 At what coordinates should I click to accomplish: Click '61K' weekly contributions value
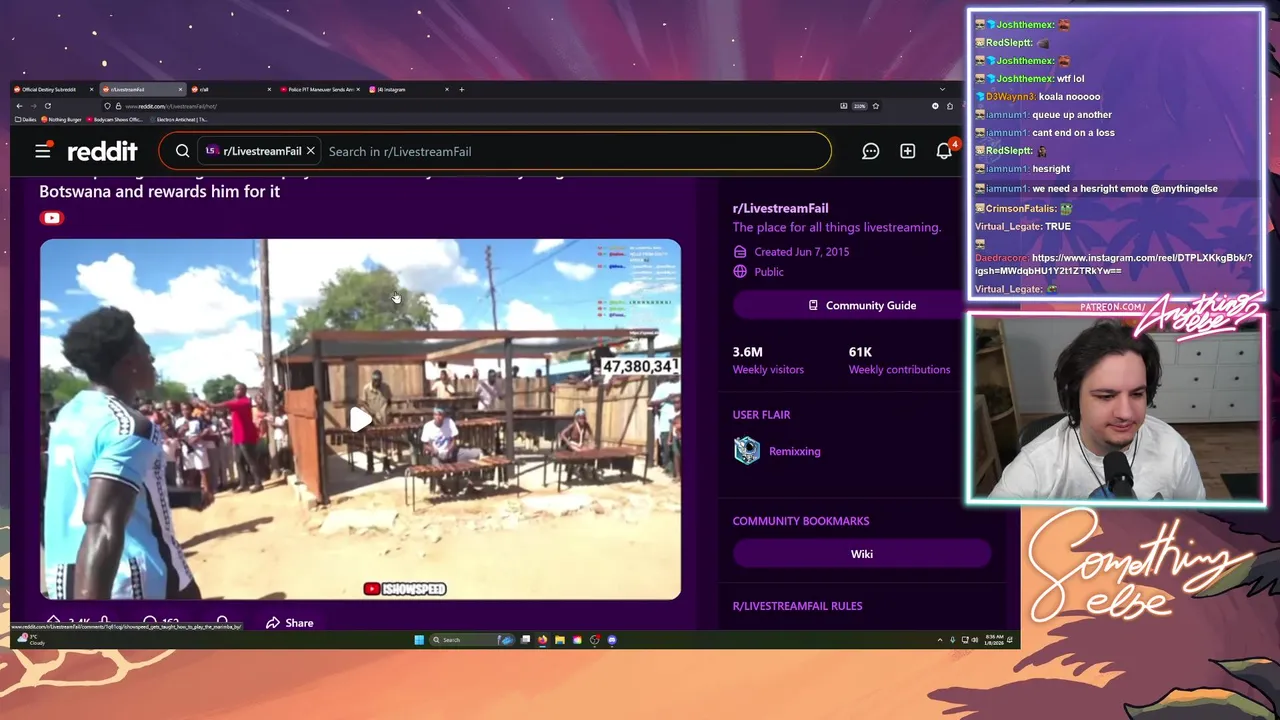click(860, 352)
